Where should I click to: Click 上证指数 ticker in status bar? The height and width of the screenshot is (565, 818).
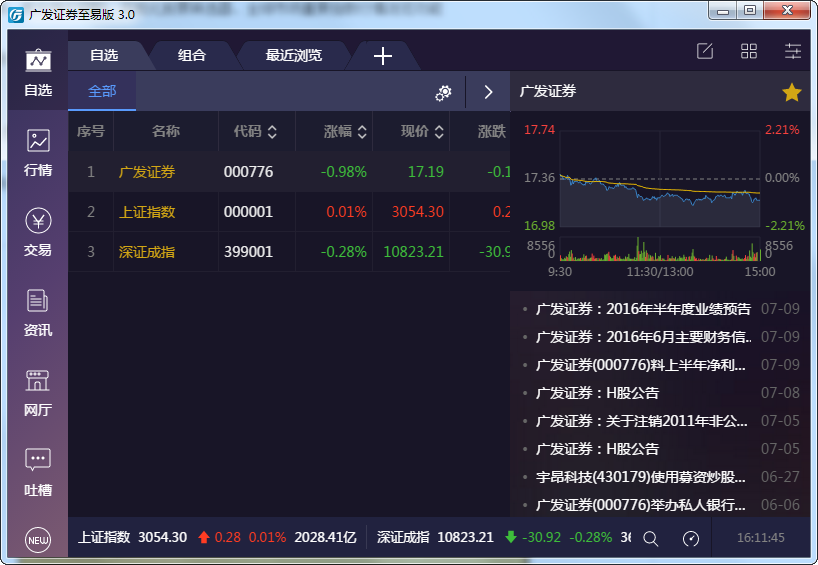(x=104, y=537)
